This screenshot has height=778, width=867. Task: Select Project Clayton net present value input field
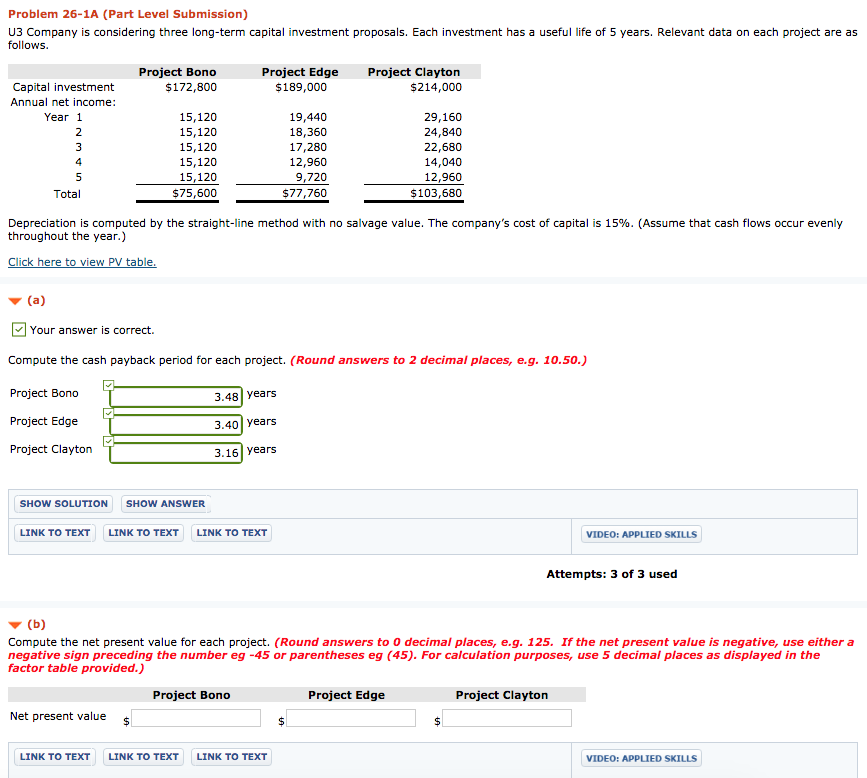click(506, 717)
